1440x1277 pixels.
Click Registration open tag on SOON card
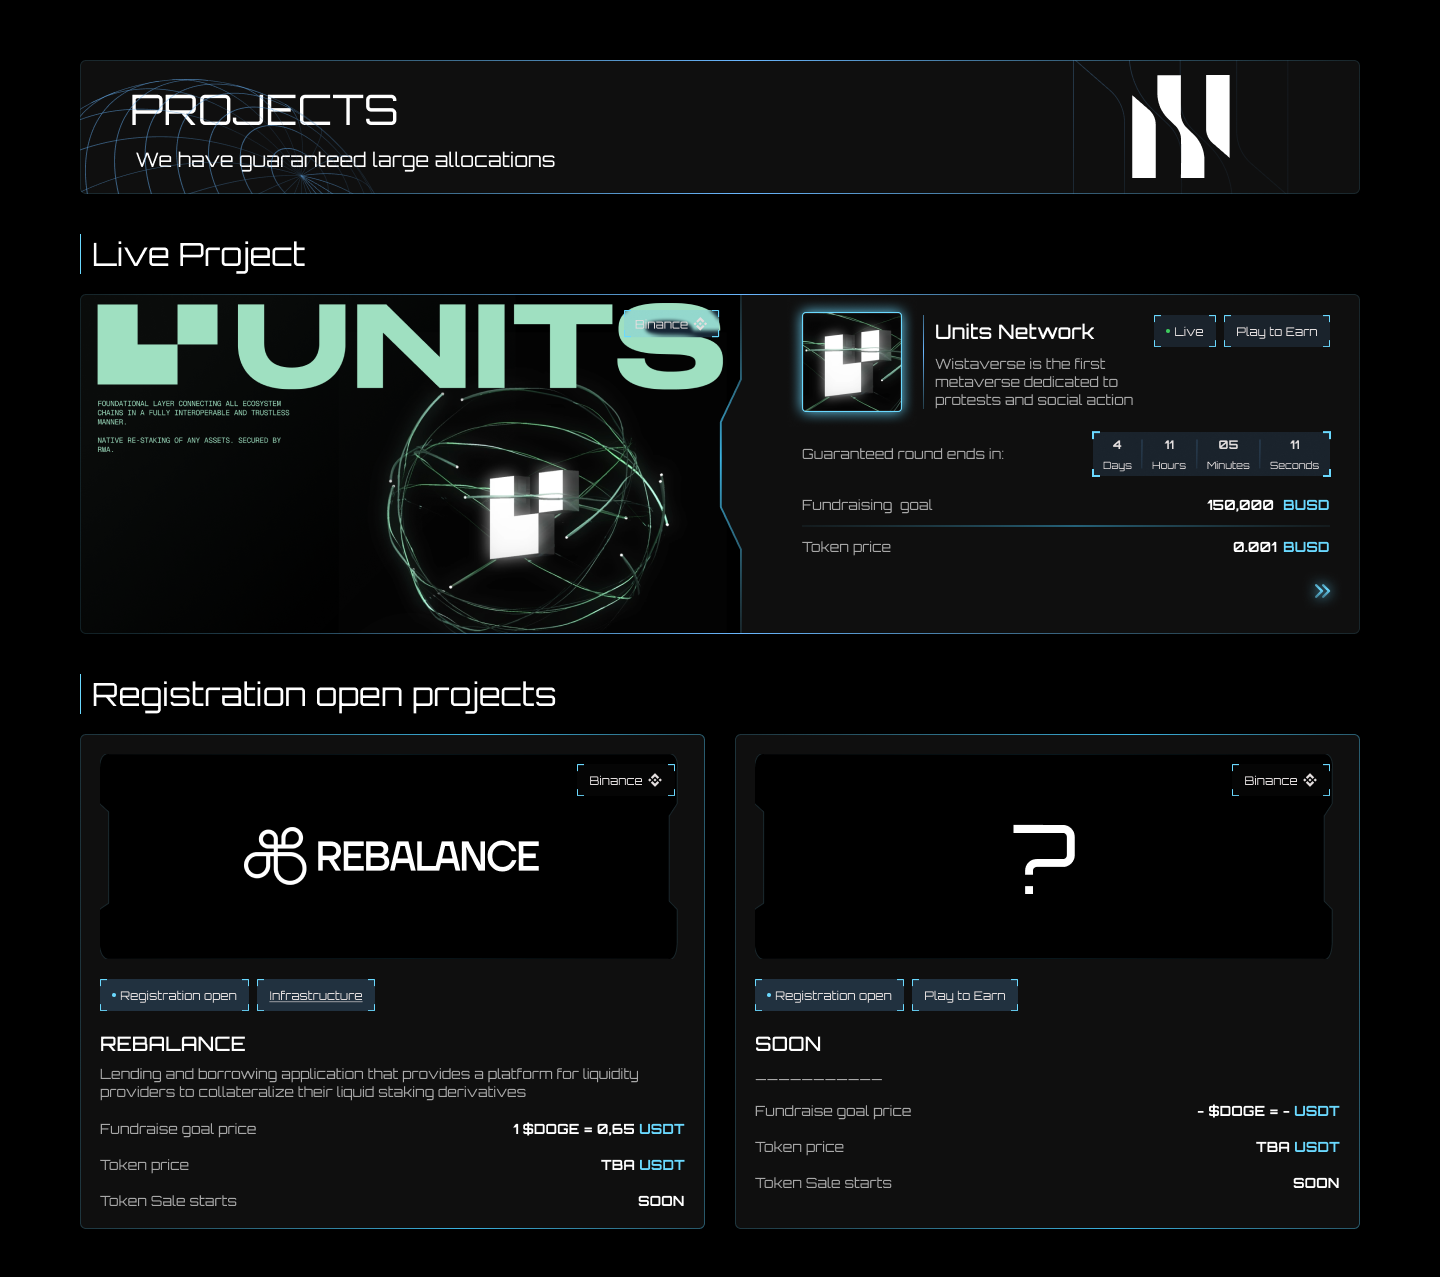pyautogui.click(x=829, y=995)
